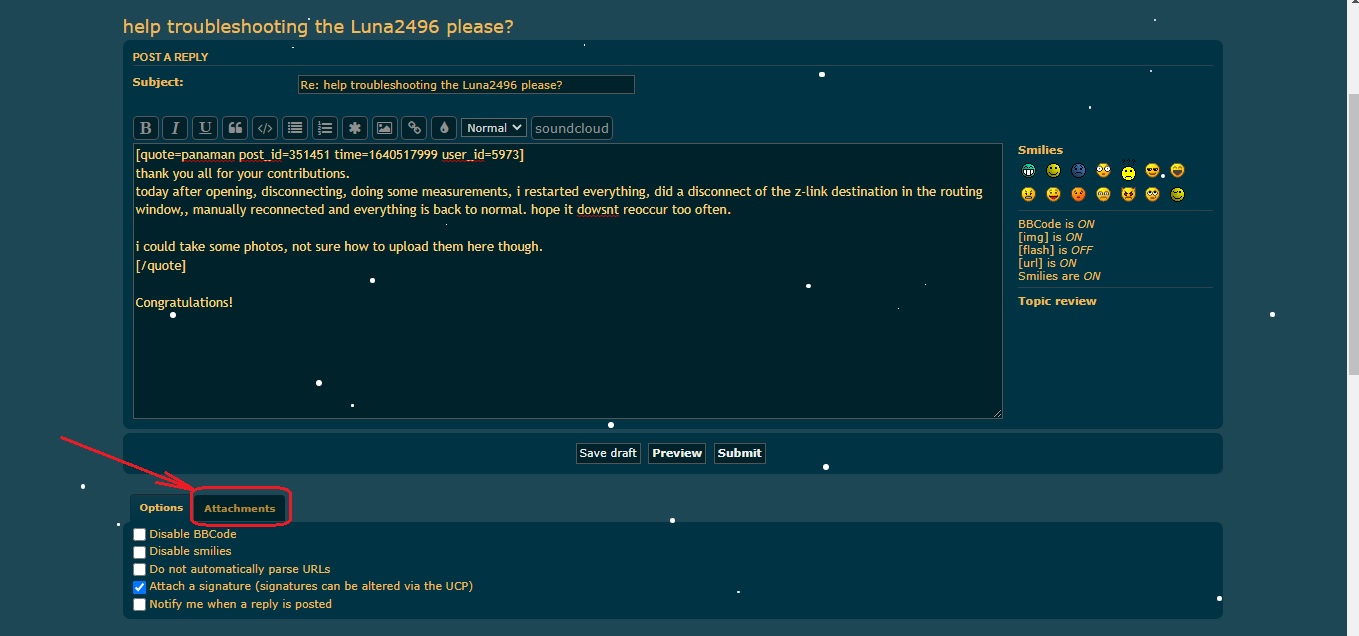Apply italic formatting button

[175, 128]
